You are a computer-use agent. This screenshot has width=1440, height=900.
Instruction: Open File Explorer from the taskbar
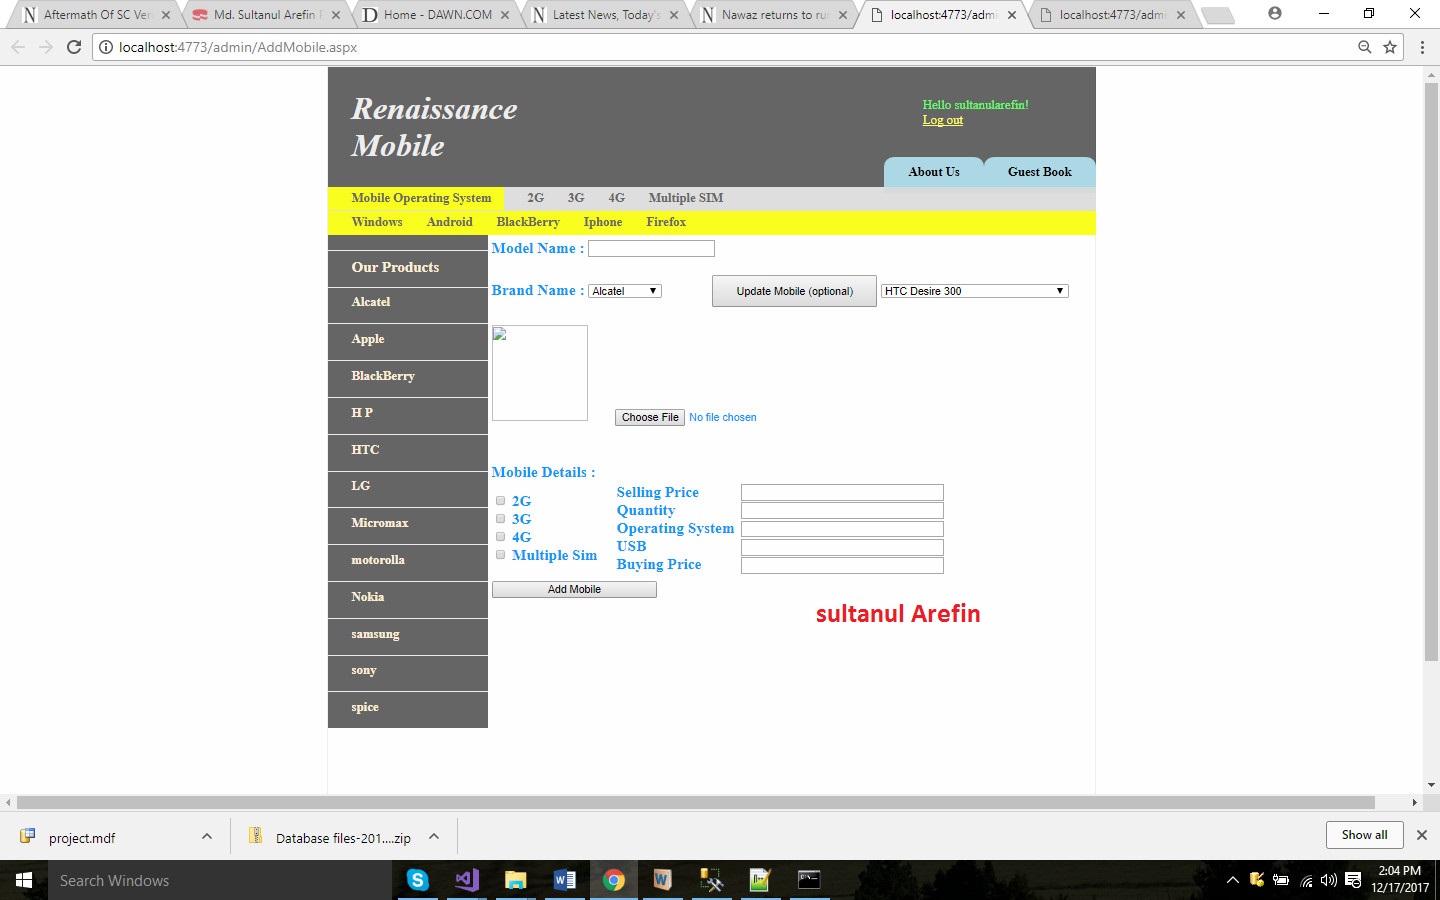pyautogui.click(x=515, y=880)
